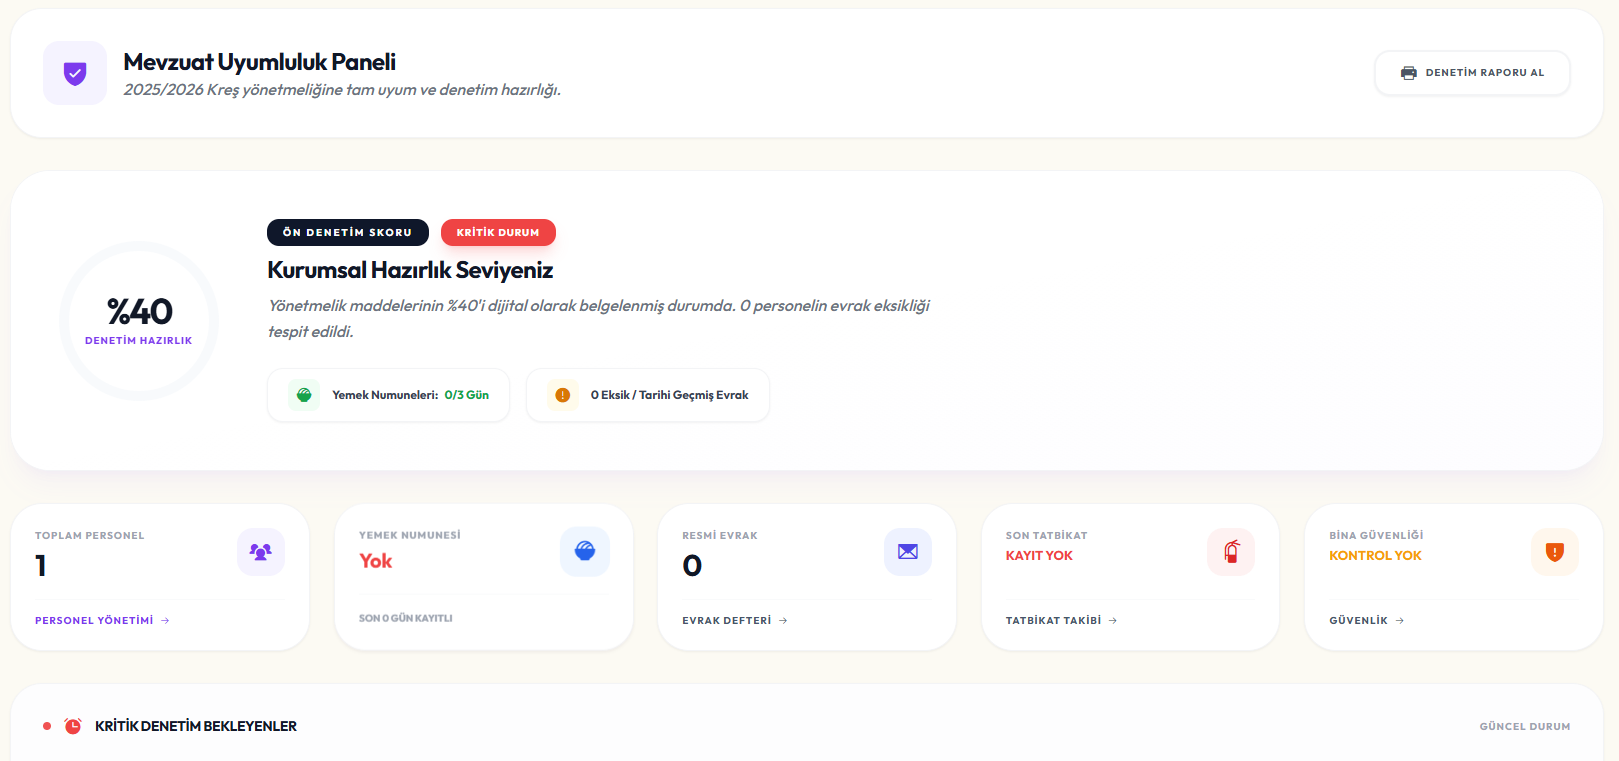Open the Evrak Defteri link
Screen dimensions: 1619x761
[x=735, y=621]
